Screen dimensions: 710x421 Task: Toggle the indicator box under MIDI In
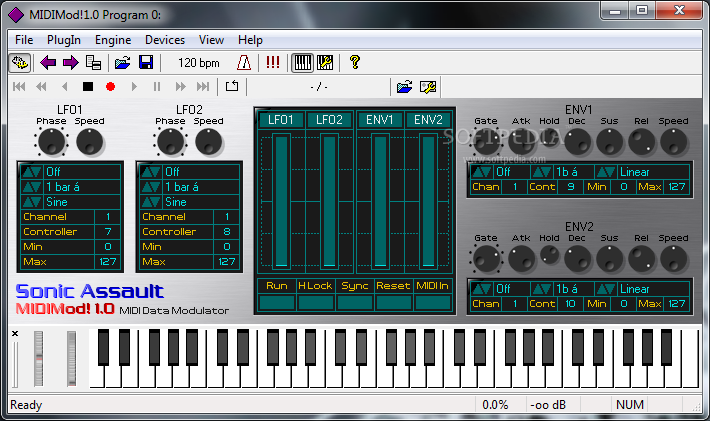[432, 302]
